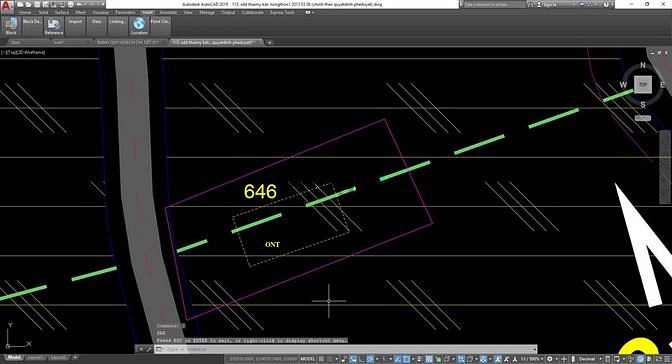Open the Reference panel icon
The width and height of the screenshot is (672, 364).
click(54, 27)
